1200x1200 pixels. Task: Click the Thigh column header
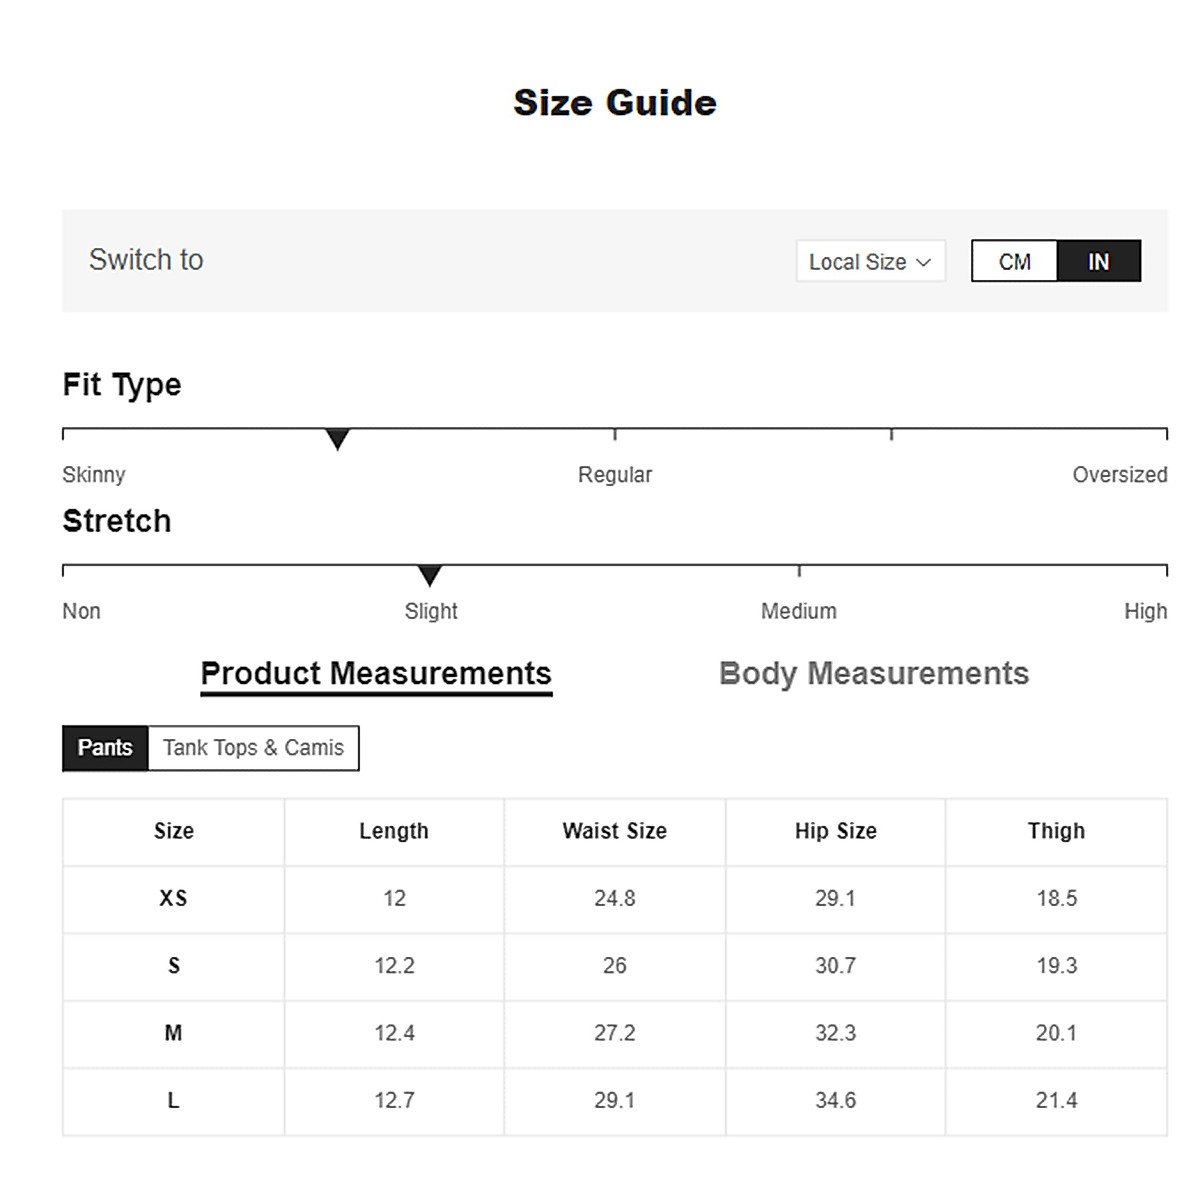click(x=1056, y=831)
